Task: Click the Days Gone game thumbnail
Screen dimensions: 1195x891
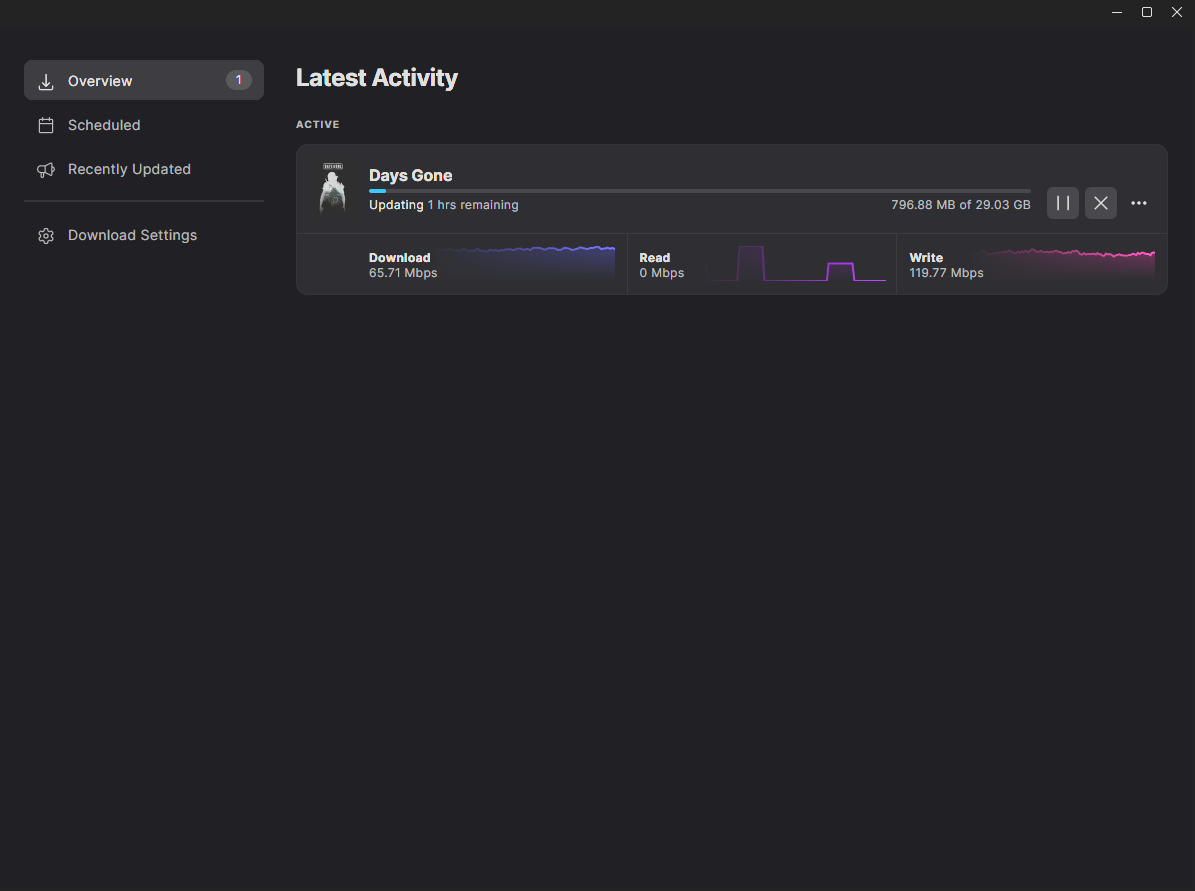Action: pos(333,187)
